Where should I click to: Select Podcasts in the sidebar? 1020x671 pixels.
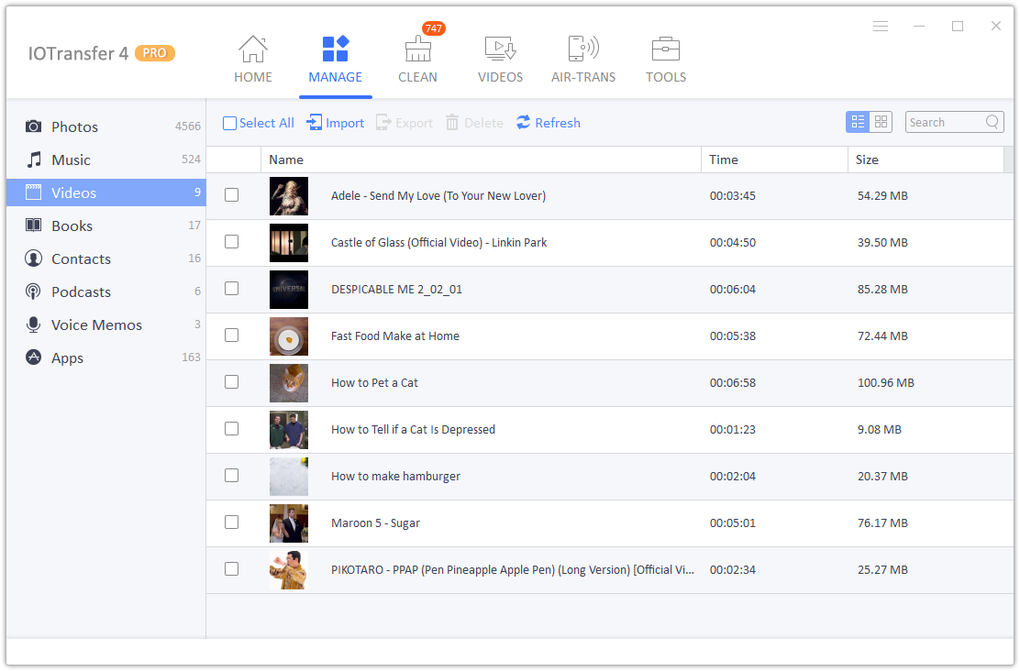click(106, 292)
